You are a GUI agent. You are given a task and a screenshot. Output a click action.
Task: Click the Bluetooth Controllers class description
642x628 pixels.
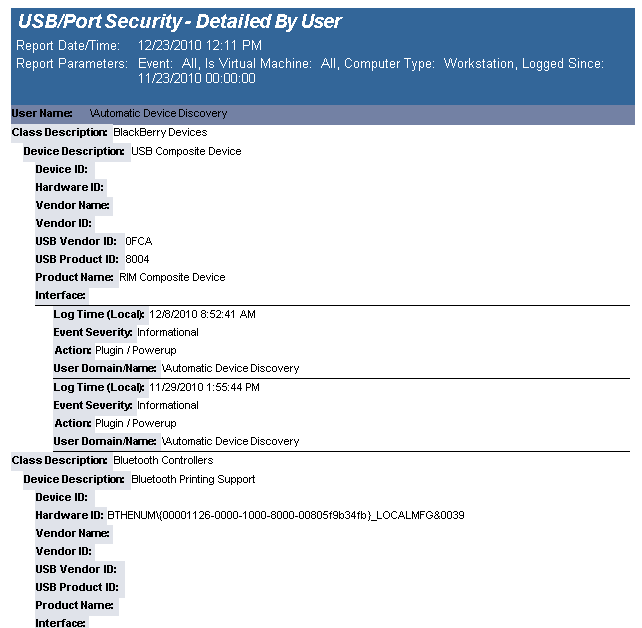pos(163,460)
